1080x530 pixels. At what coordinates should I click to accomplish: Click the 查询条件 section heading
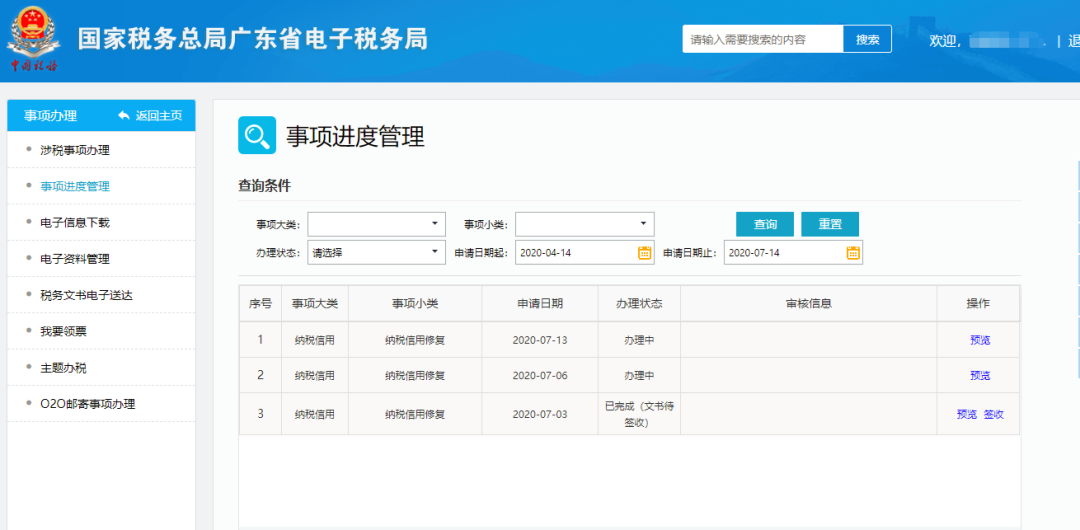tap(264, 185)
